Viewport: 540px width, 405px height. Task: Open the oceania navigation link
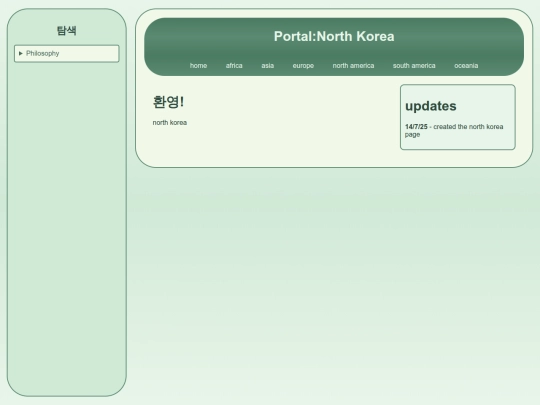click(x=466, y=65)
